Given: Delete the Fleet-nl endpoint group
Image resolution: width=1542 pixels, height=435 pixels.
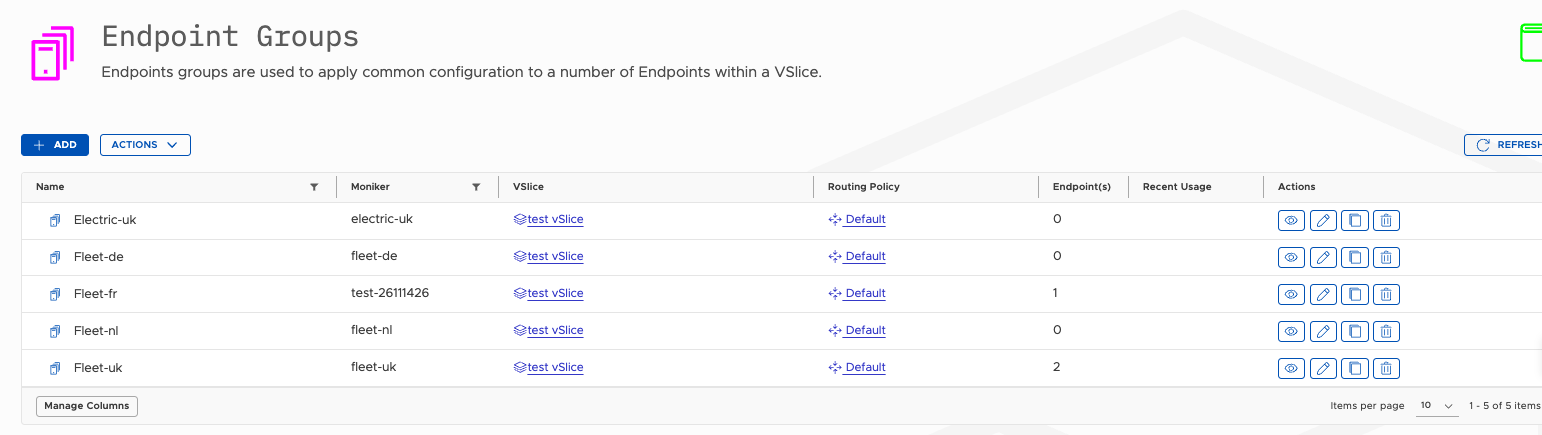Looking at the screenshot, I should pos(1385,332).
